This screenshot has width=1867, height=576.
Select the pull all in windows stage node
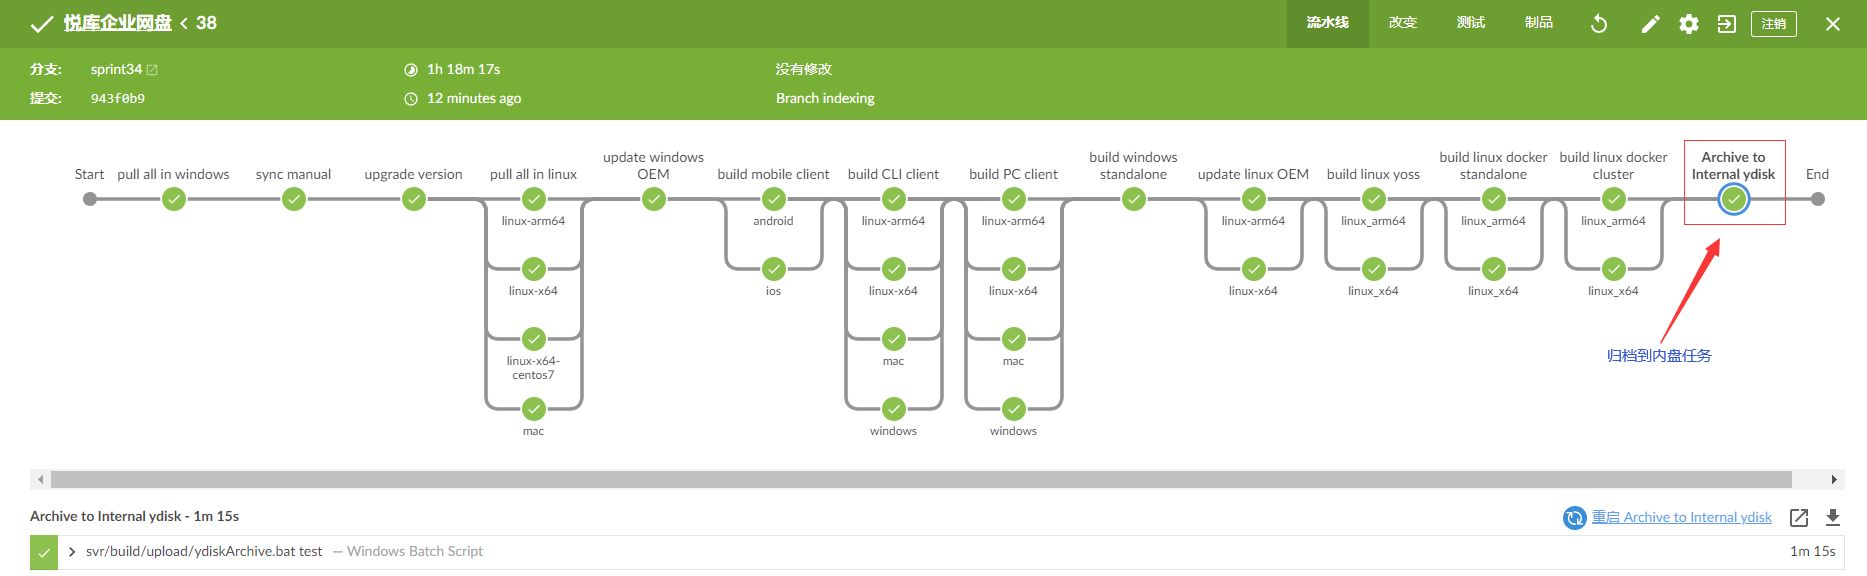[174, 199]
